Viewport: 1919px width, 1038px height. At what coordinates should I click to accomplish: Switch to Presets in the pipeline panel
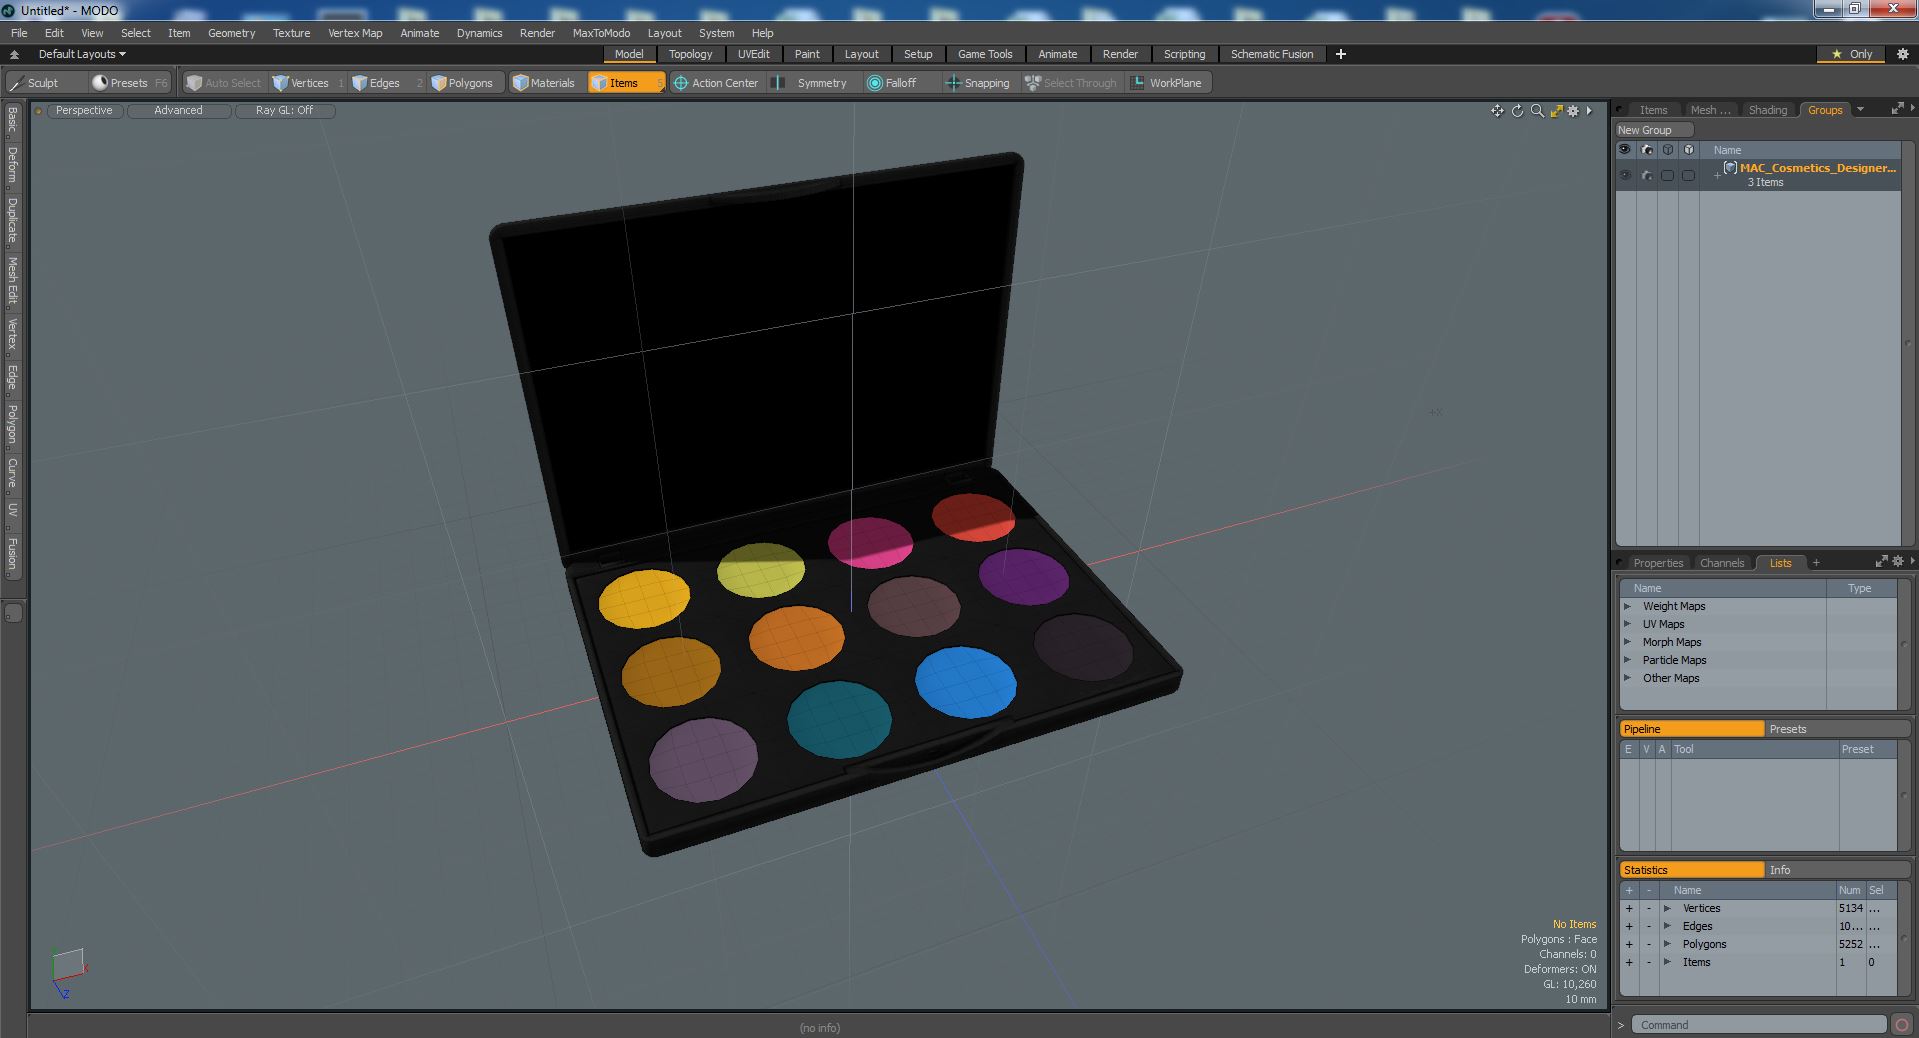1837,729
